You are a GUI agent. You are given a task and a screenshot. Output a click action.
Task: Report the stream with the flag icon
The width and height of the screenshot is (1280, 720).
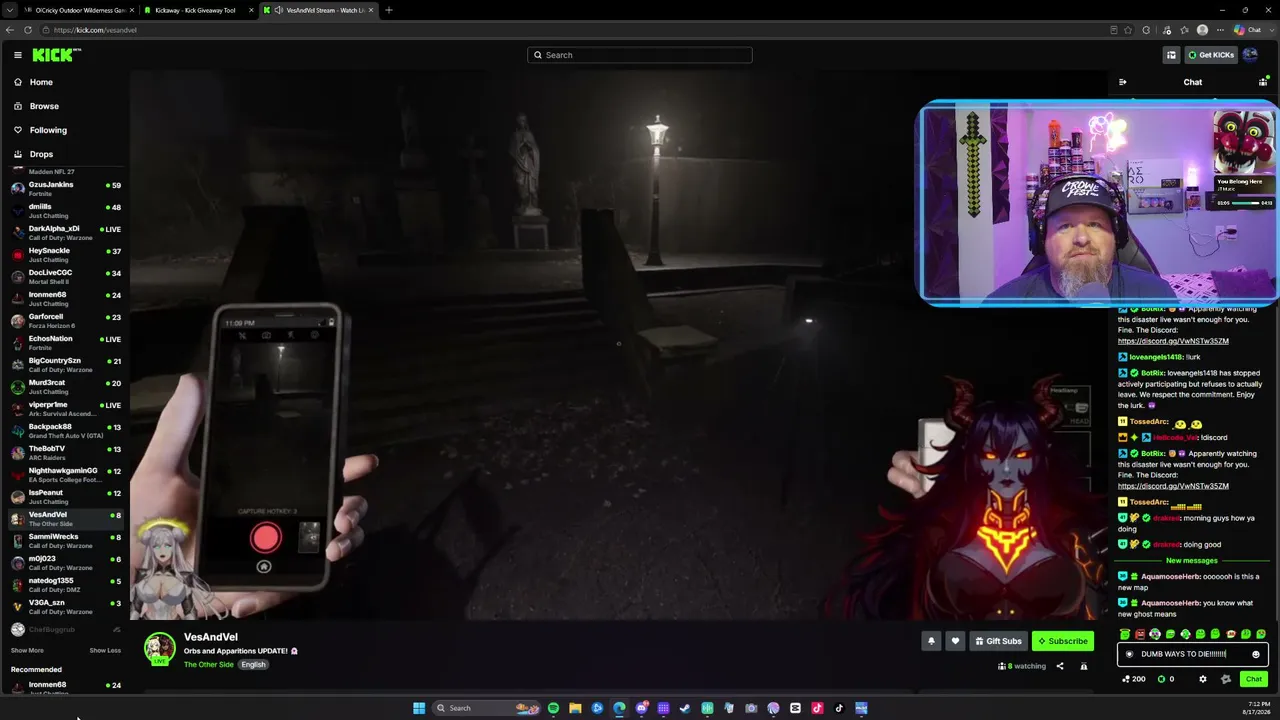coord(1083,666)
